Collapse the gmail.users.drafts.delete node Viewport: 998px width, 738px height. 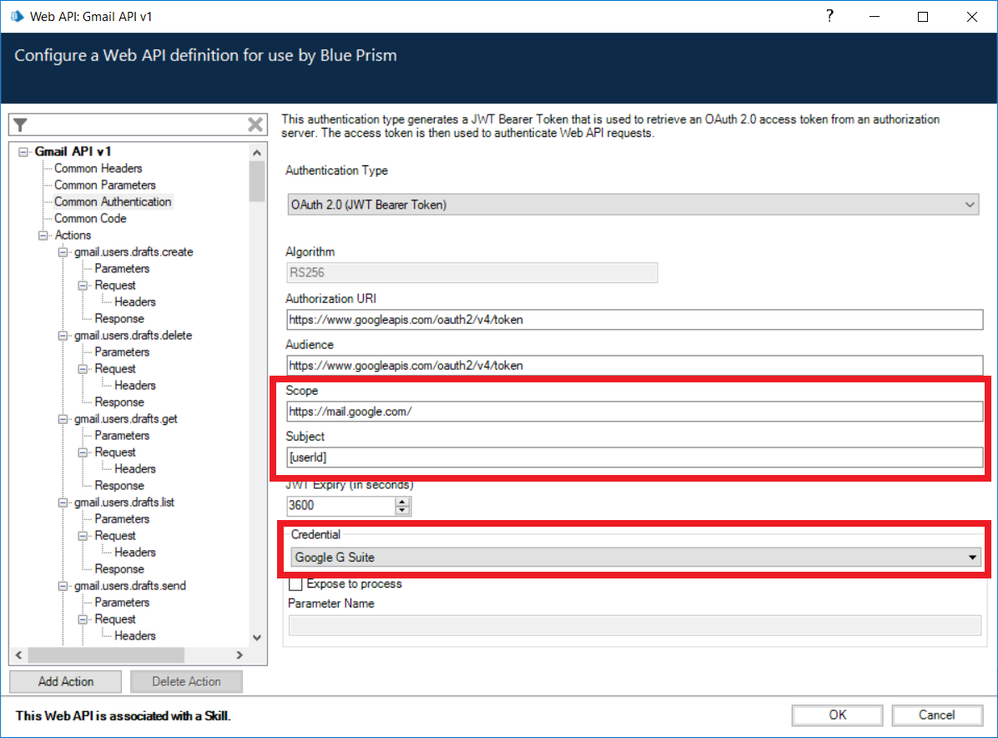coord(63,335)
